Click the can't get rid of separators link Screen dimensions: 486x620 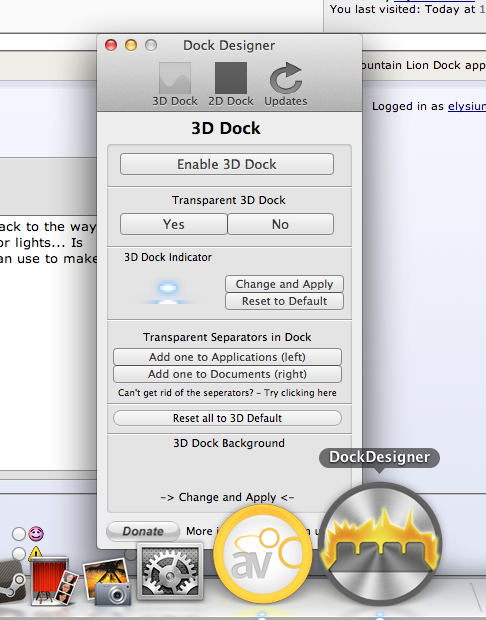[x=227, y=393]
